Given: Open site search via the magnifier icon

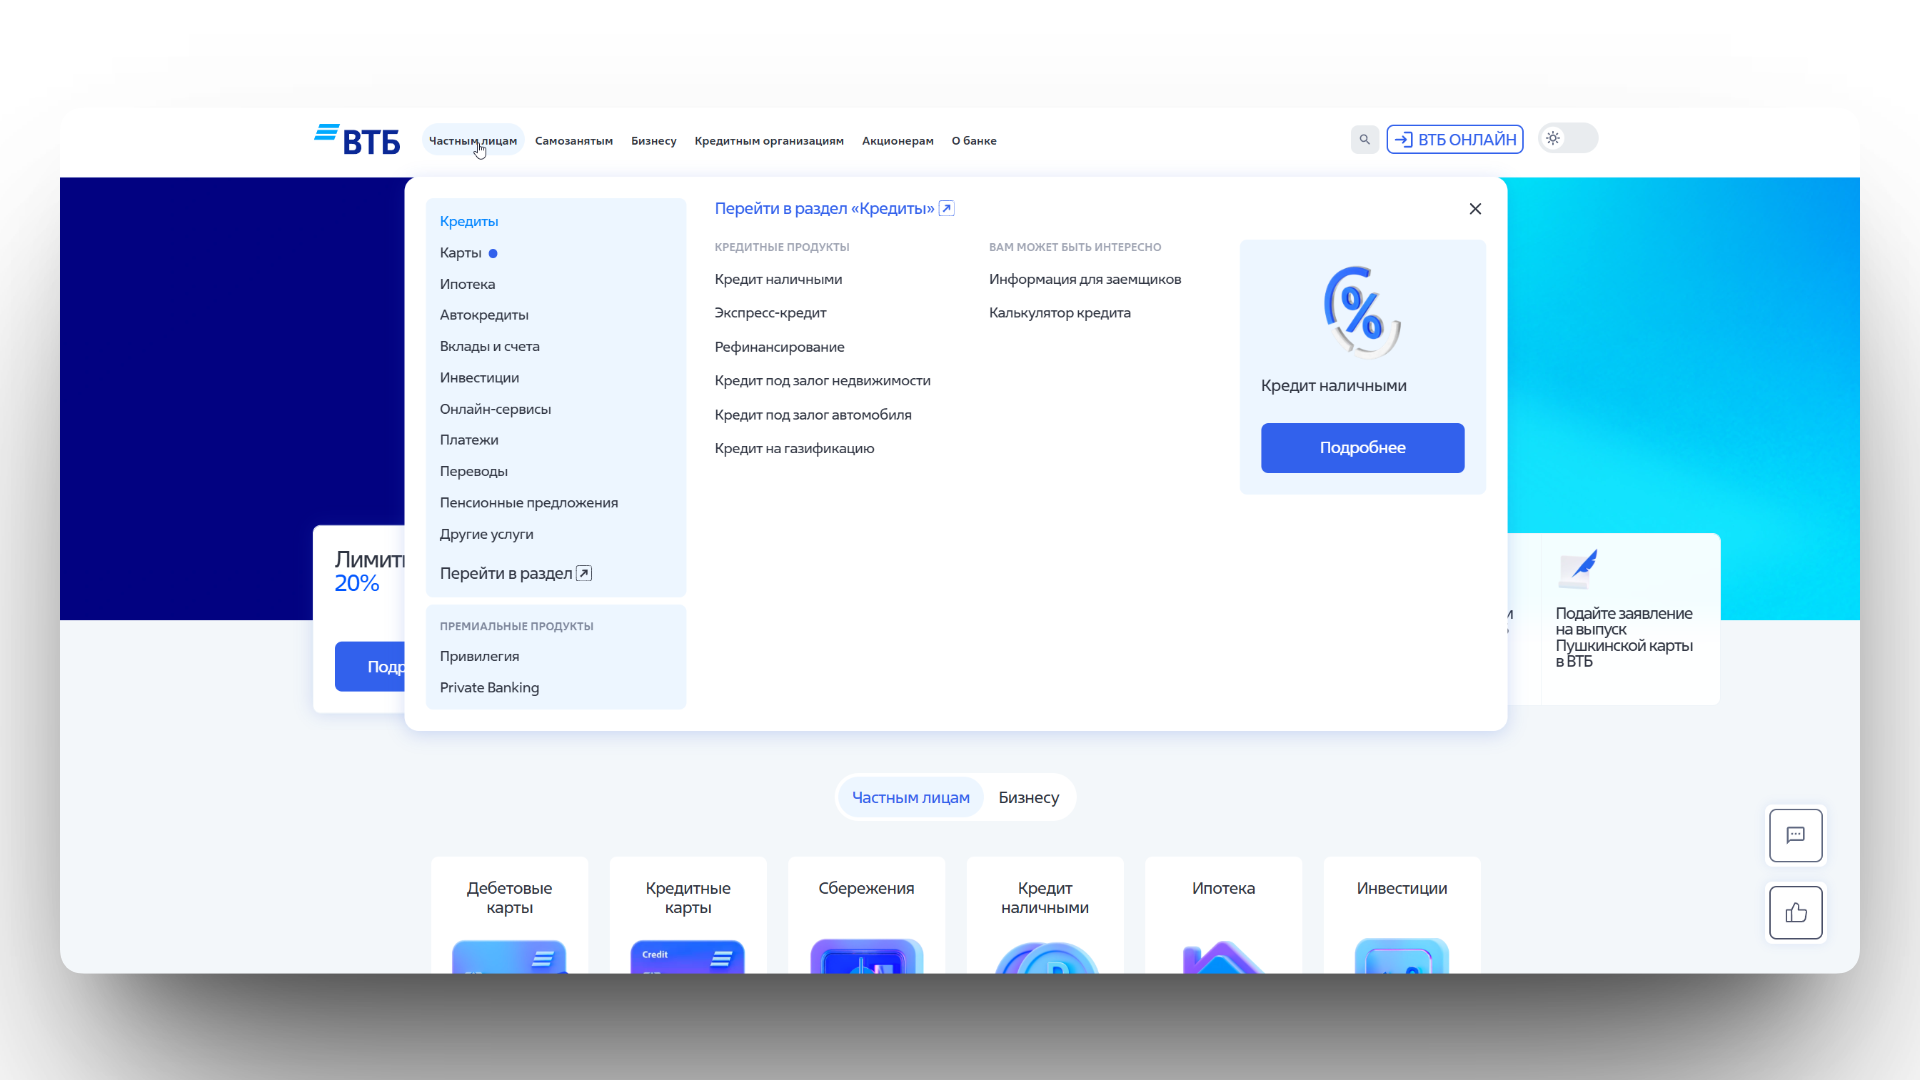Looking at the screenshot, I should tap(1364, 139).
